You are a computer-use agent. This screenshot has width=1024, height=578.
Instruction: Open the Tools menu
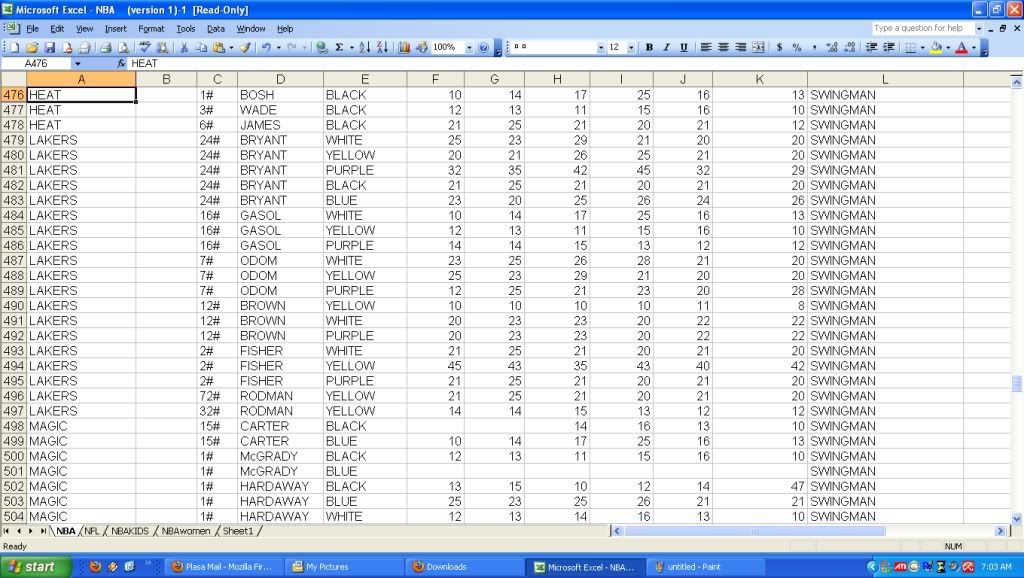pyautogui.click(x=185, y=29)
